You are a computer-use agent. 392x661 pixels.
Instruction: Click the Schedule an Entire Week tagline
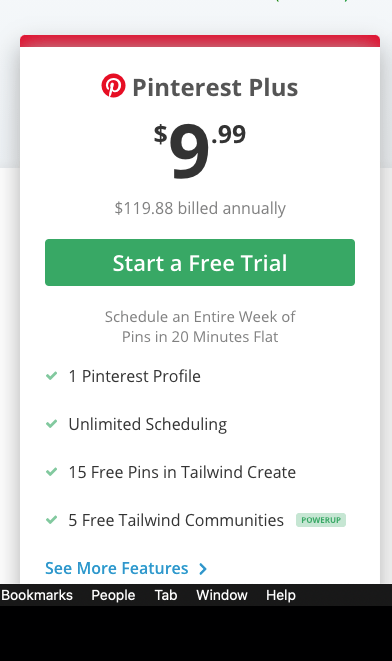pyautogui.click(x=200, y=327)
